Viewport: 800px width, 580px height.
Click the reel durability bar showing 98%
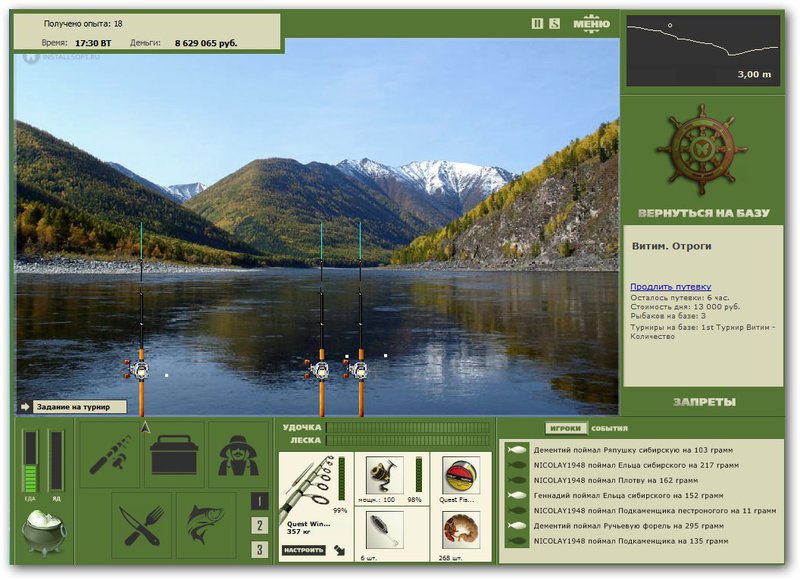click(418, 474)
